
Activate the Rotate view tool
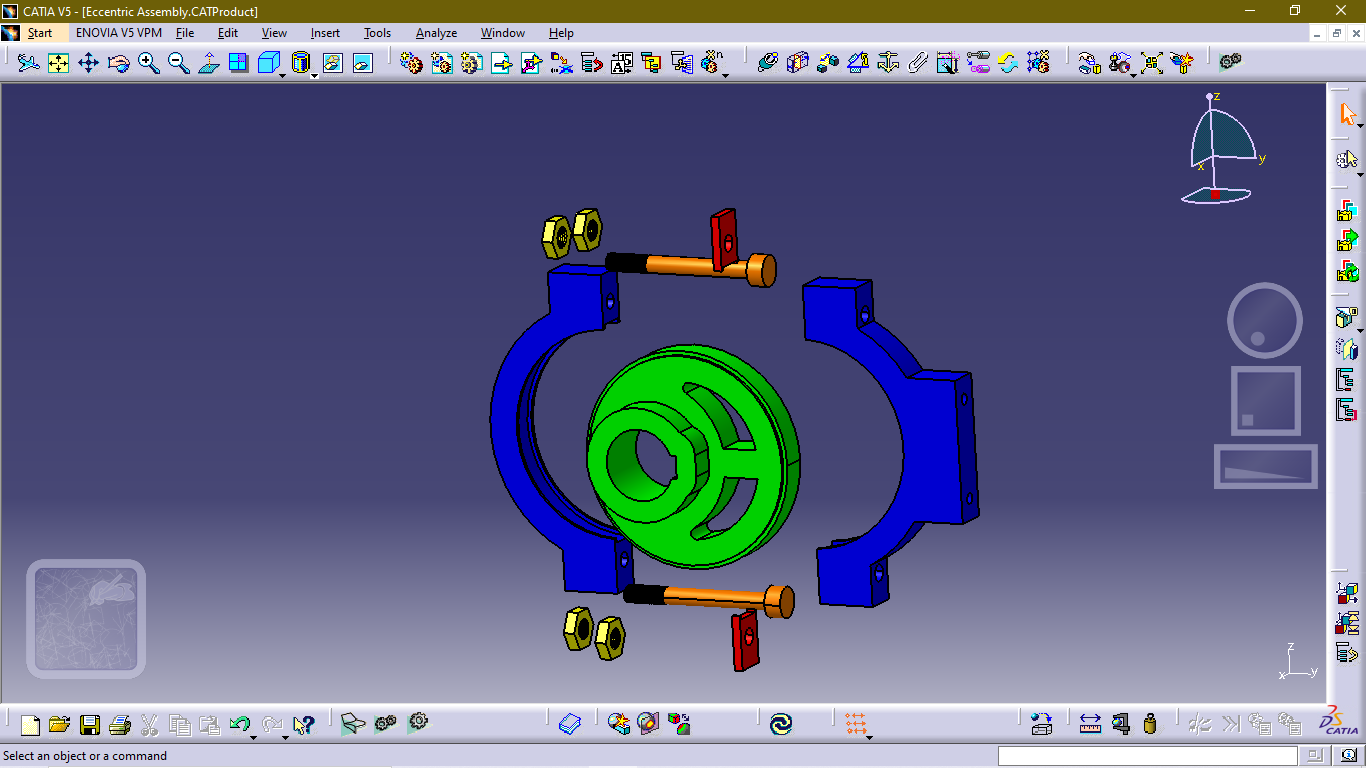[x=118, y=62]
